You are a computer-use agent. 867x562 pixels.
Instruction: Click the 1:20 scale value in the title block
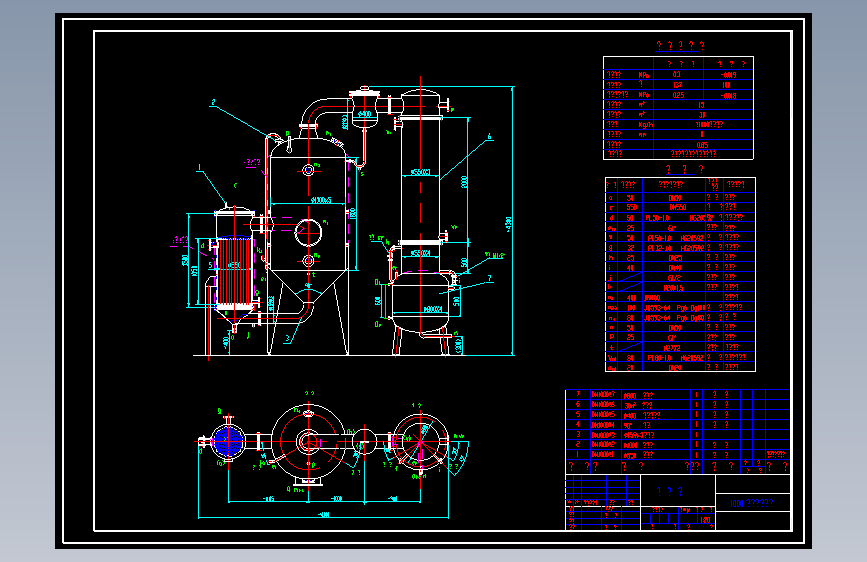[x=705, y=520]
